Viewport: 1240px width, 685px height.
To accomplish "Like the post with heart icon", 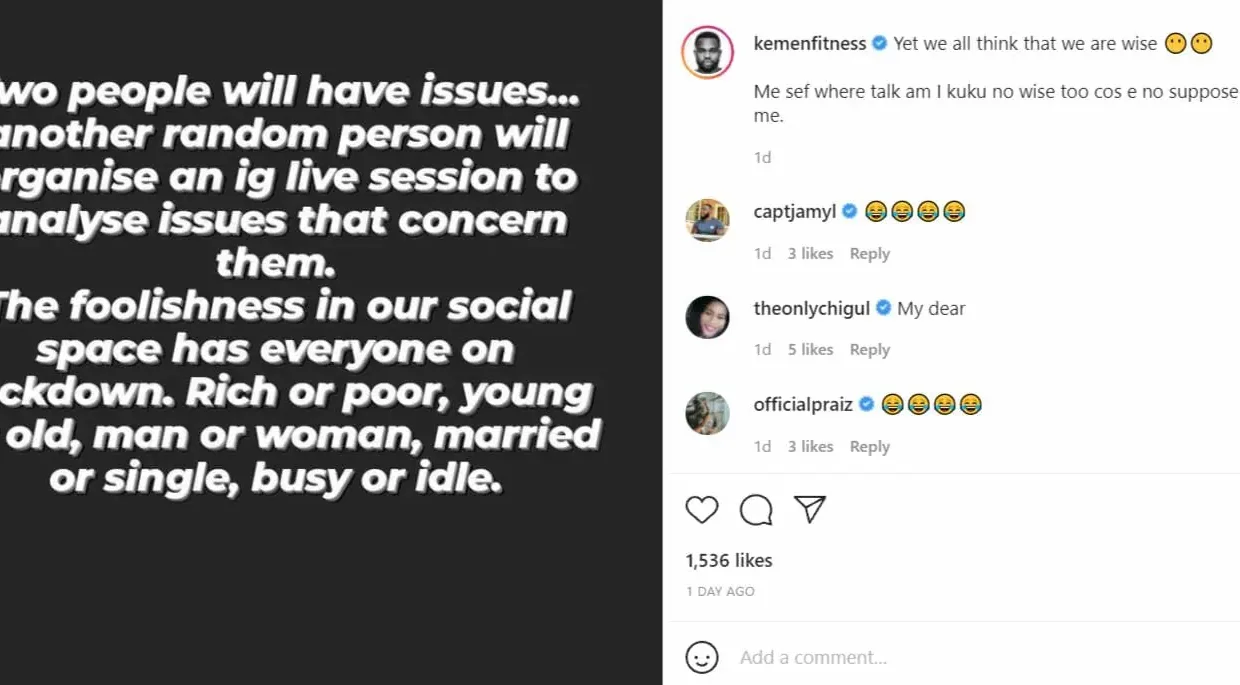I will tap(702, 510).
